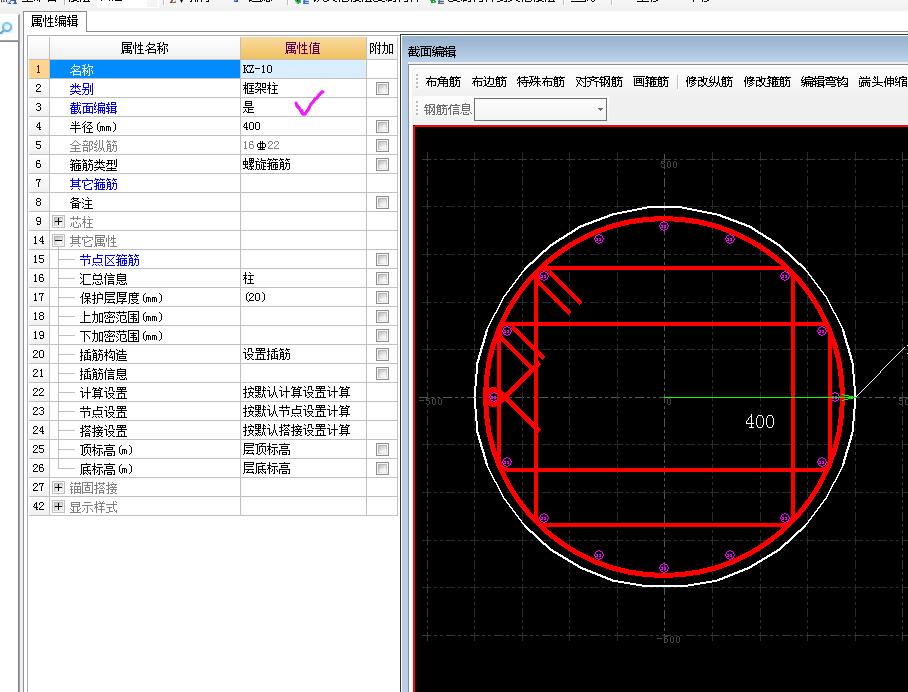908x692 pixels.
Task: Toggle 附加 checkbox for 类别 row
Action: pyautogui.click(x=382, y=89)
